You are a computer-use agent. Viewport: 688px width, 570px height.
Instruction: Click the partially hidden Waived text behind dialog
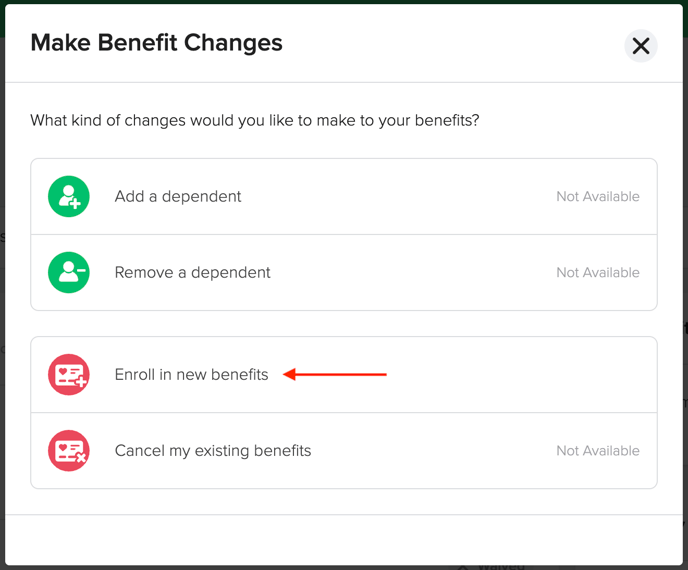[500, 567]
